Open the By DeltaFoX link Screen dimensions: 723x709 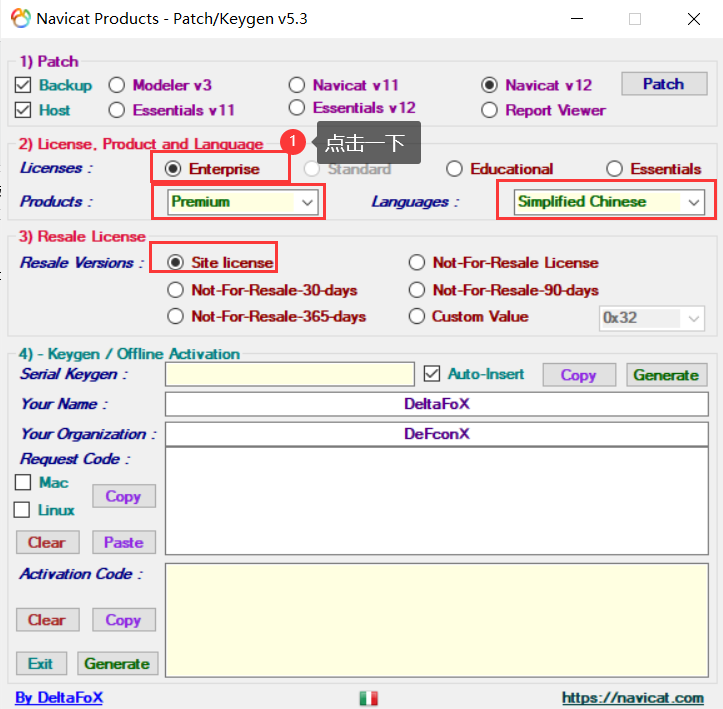pos(59,697)
